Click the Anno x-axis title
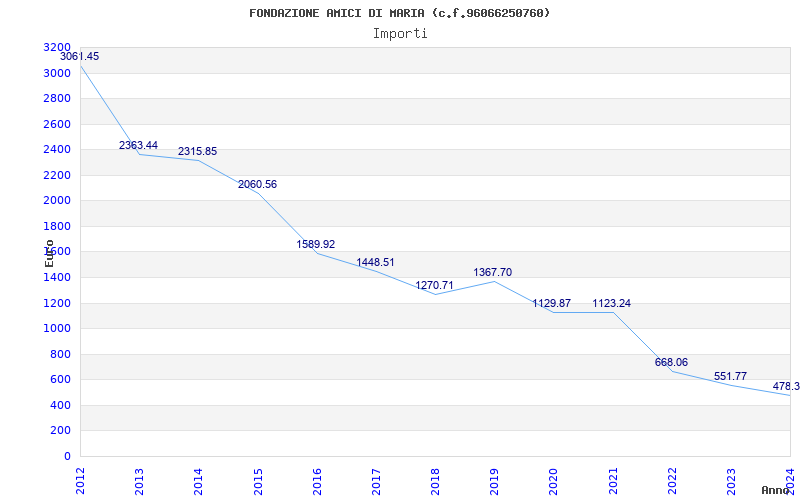The image size is (800, 500). point(776,490)
